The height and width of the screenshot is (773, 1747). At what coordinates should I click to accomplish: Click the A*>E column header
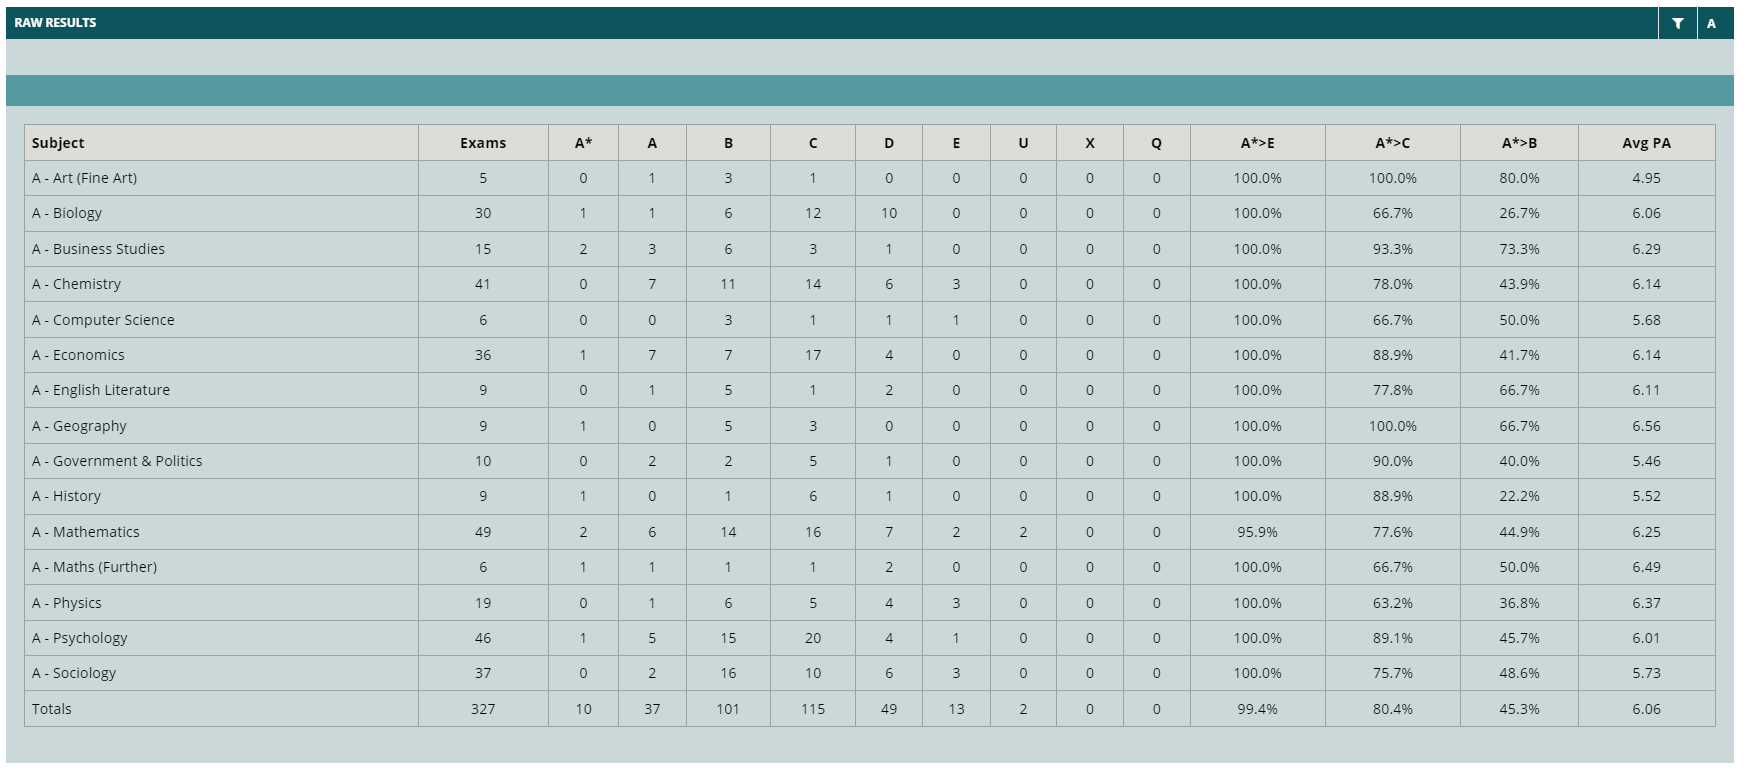[x=1257, y=143]
